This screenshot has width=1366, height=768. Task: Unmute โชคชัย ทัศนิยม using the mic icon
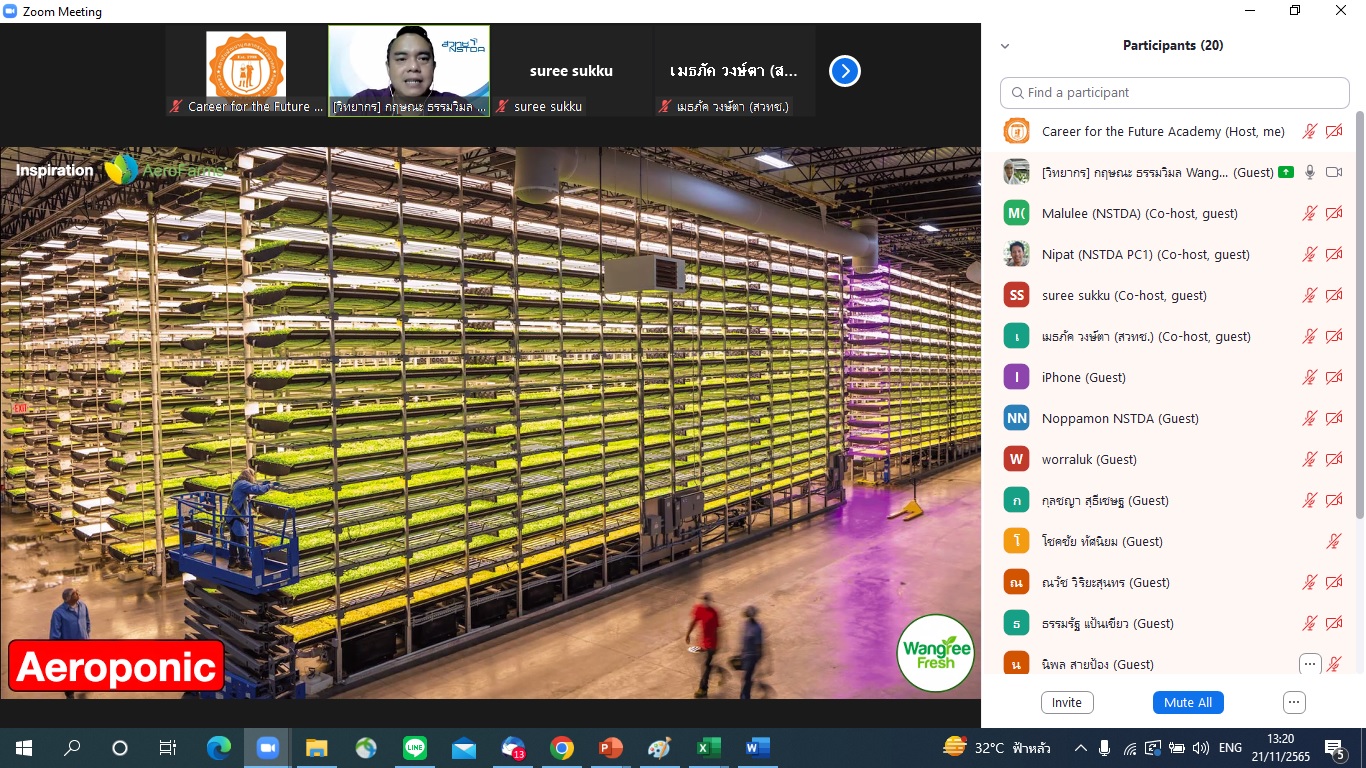click(1334, 541)
